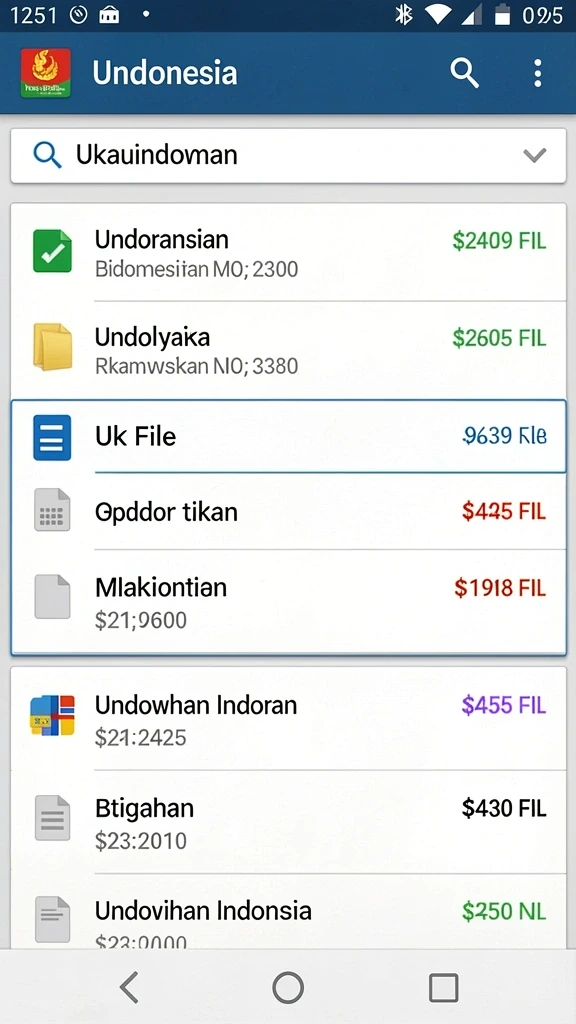Tap the $2409 FIL amount

point(499,241)
